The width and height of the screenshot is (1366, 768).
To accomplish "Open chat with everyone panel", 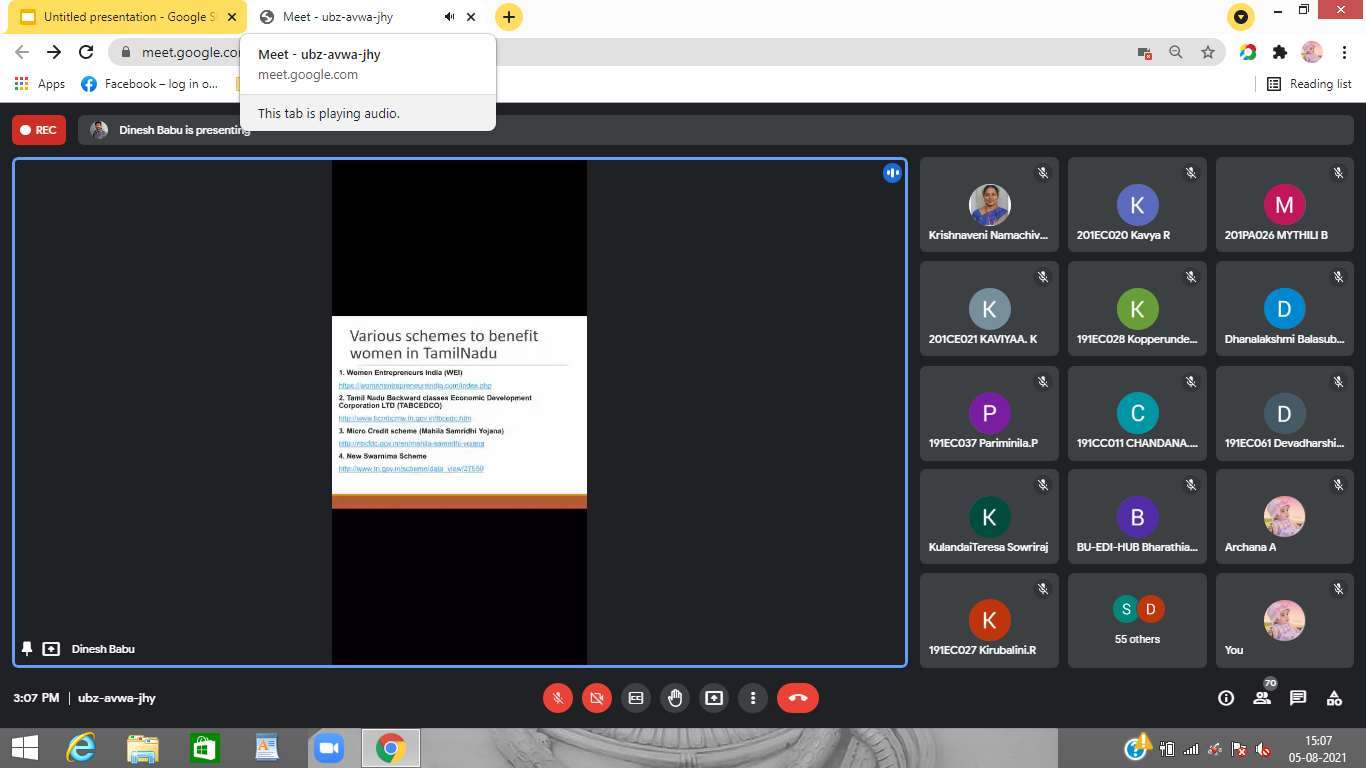I will pyautogui.click(x=1298, y=698).
